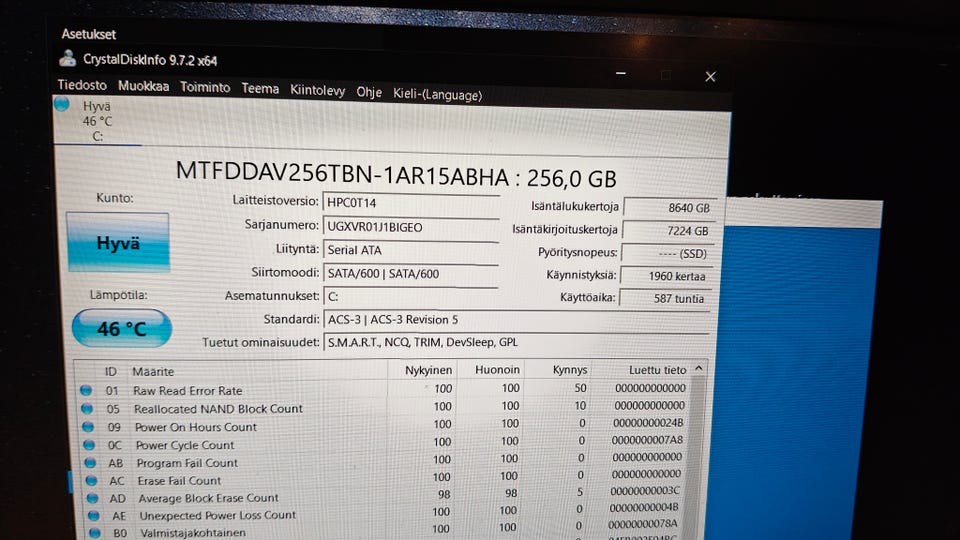Click the Liityntä field Serial ATA
This screenshot has width=960, height=540.
tap(411, 250)
